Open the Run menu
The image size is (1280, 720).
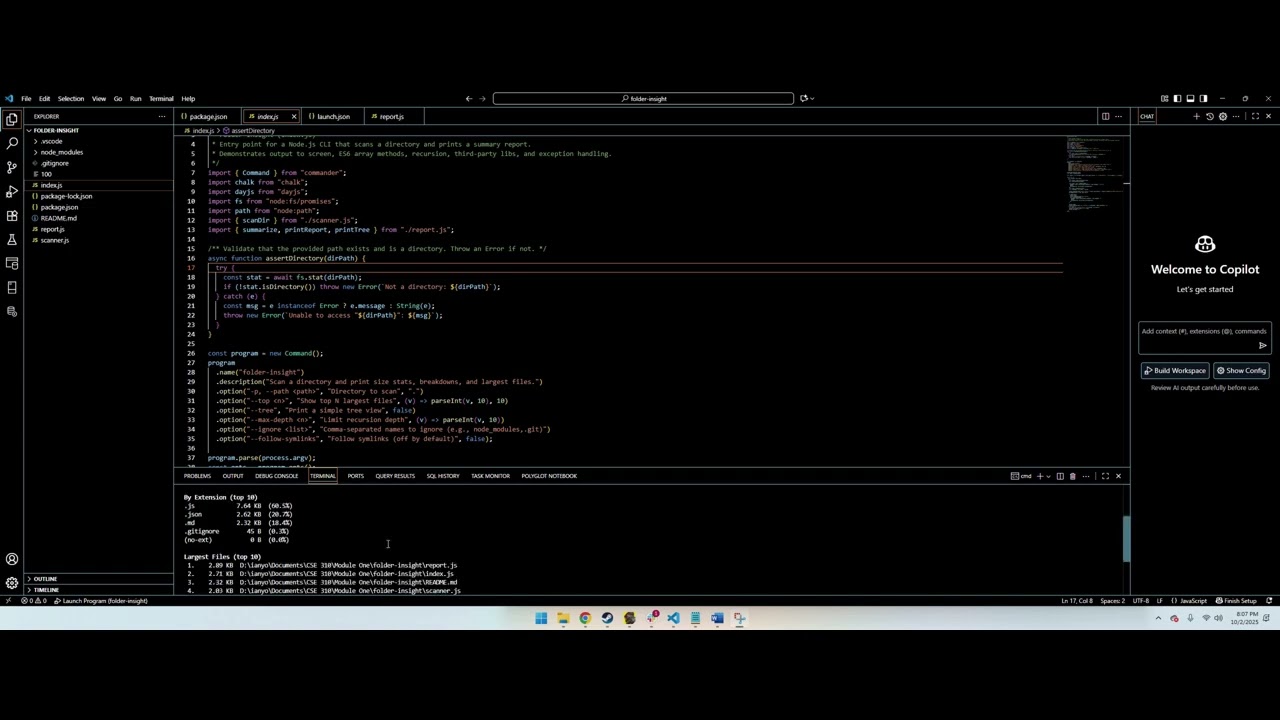pos(135,98)
